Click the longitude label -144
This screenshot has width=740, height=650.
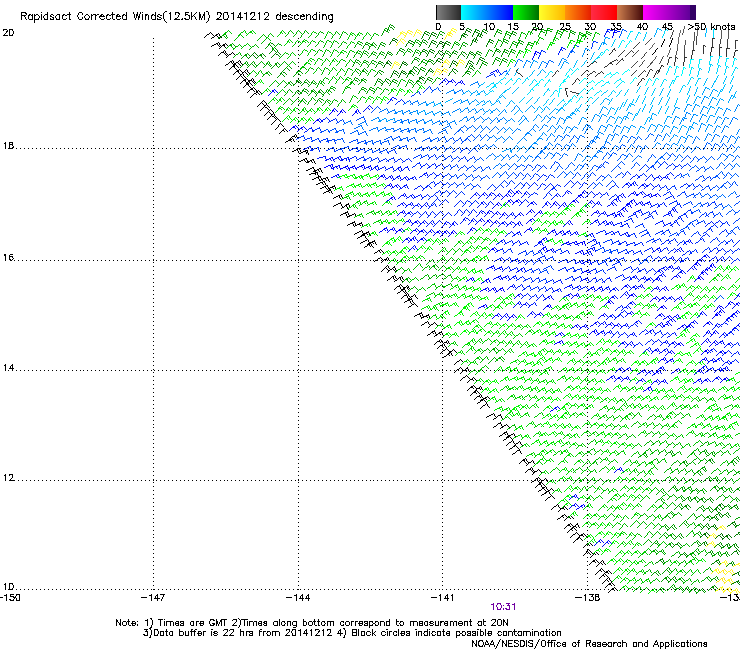click(x=298, y=598)
